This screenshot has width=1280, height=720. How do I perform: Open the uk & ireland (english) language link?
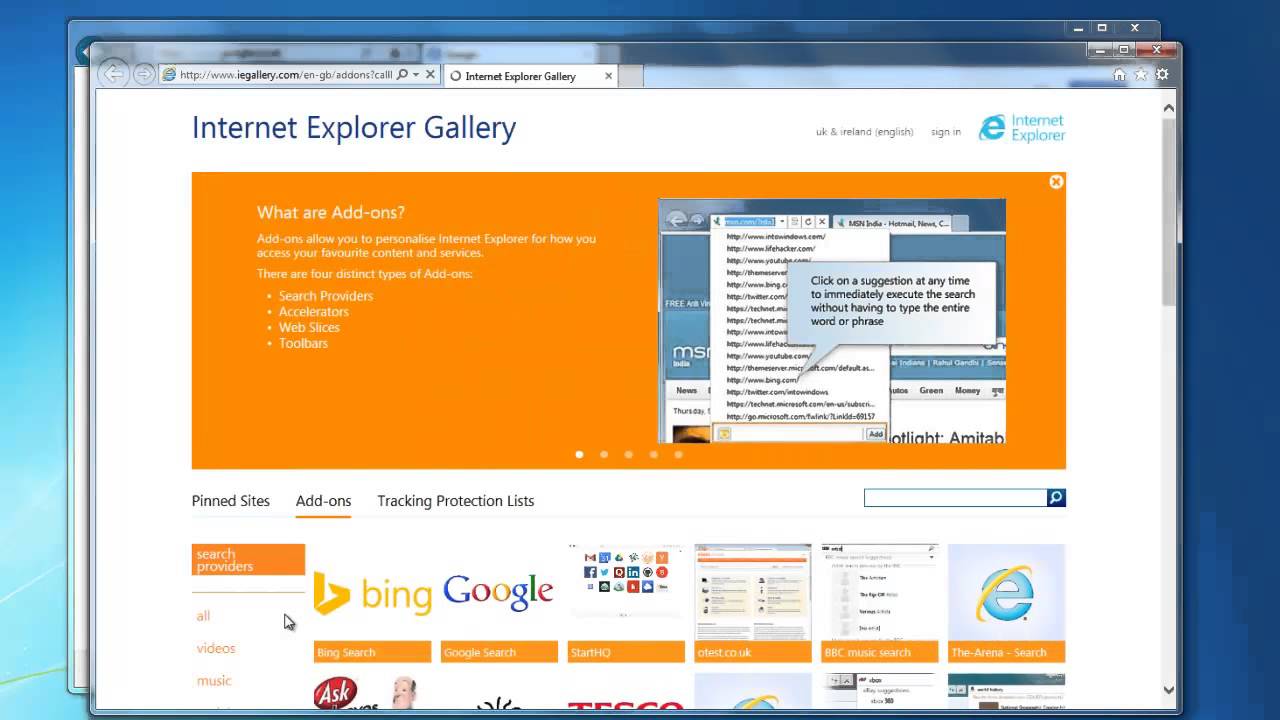point(864,132)
